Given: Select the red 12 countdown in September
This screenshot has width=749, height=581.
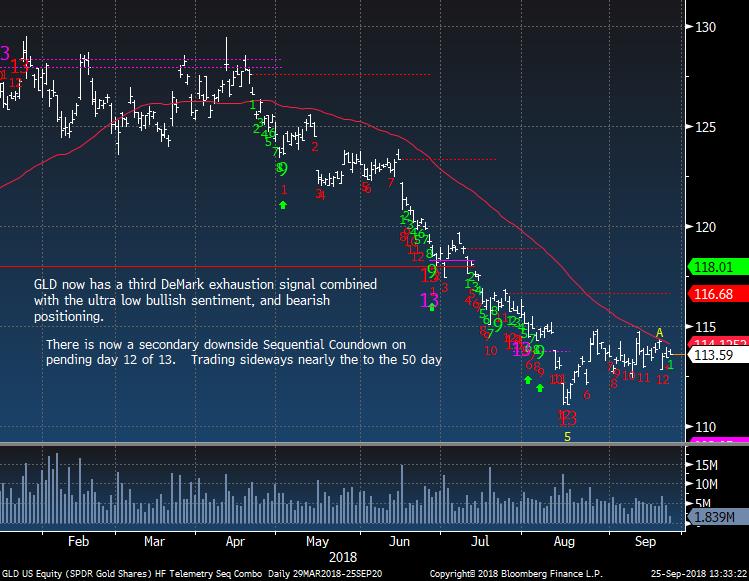Looking at the screenshot, I should (662, 379).
